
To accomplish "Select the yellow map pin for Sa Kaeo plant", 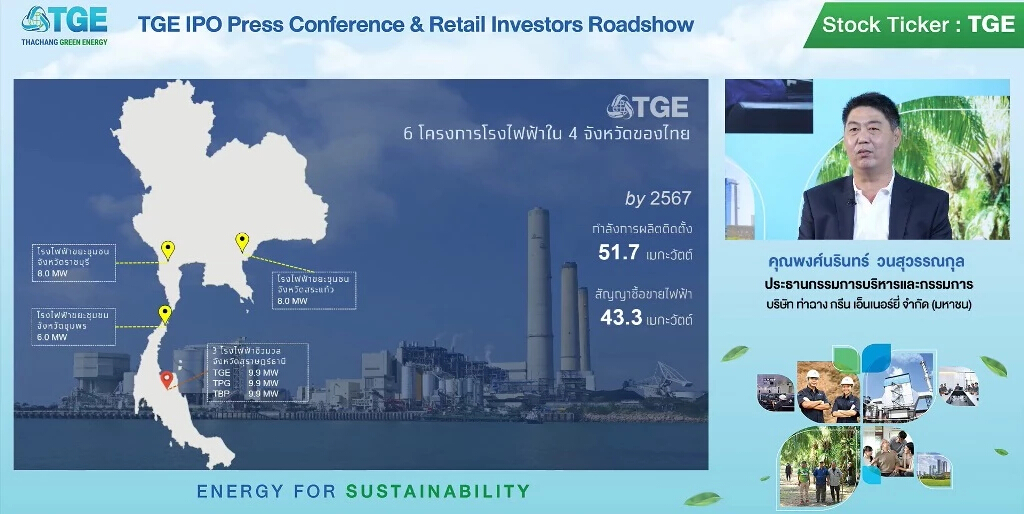I will click(x=242, y=242).
